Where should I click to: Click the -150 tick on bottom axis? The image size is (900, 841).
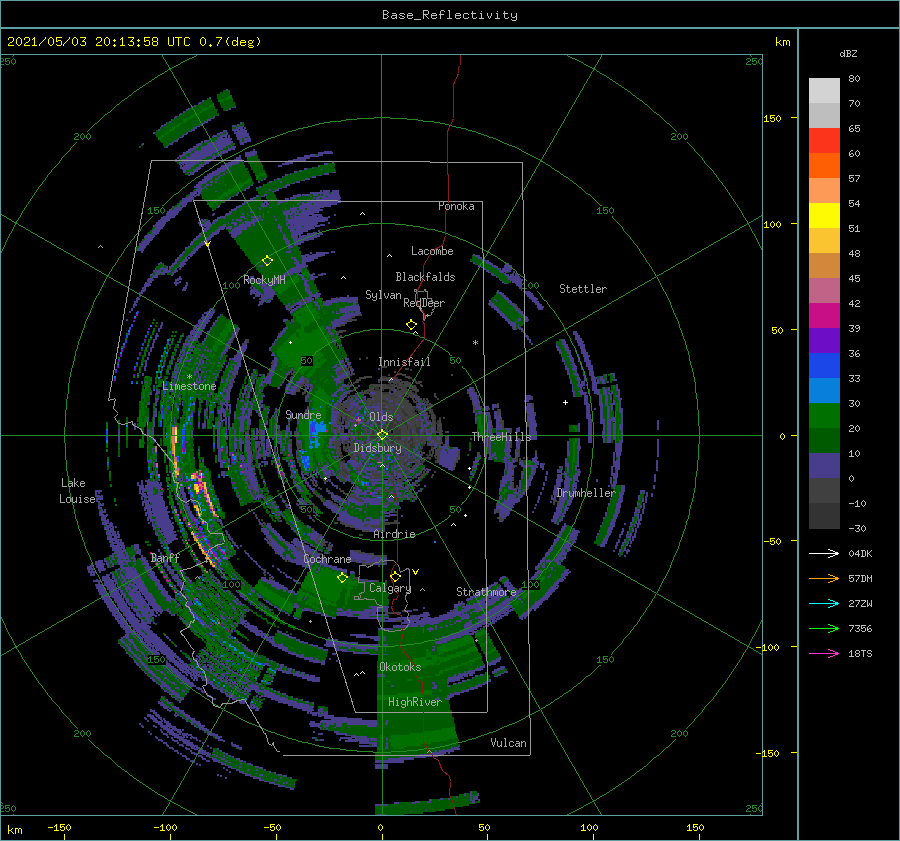coord(59,827)
